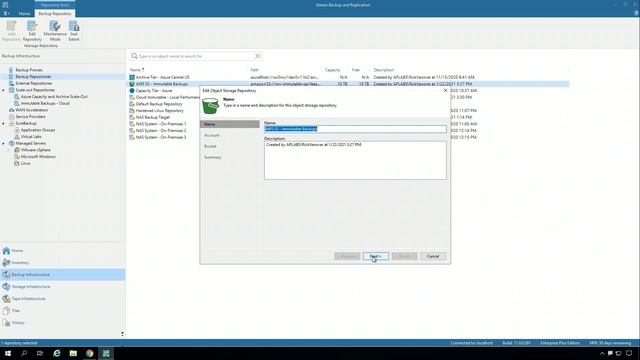This screenshot has height=360, width=640.
Task: Open Chrome from the taskbar
Action: point(89,353)
